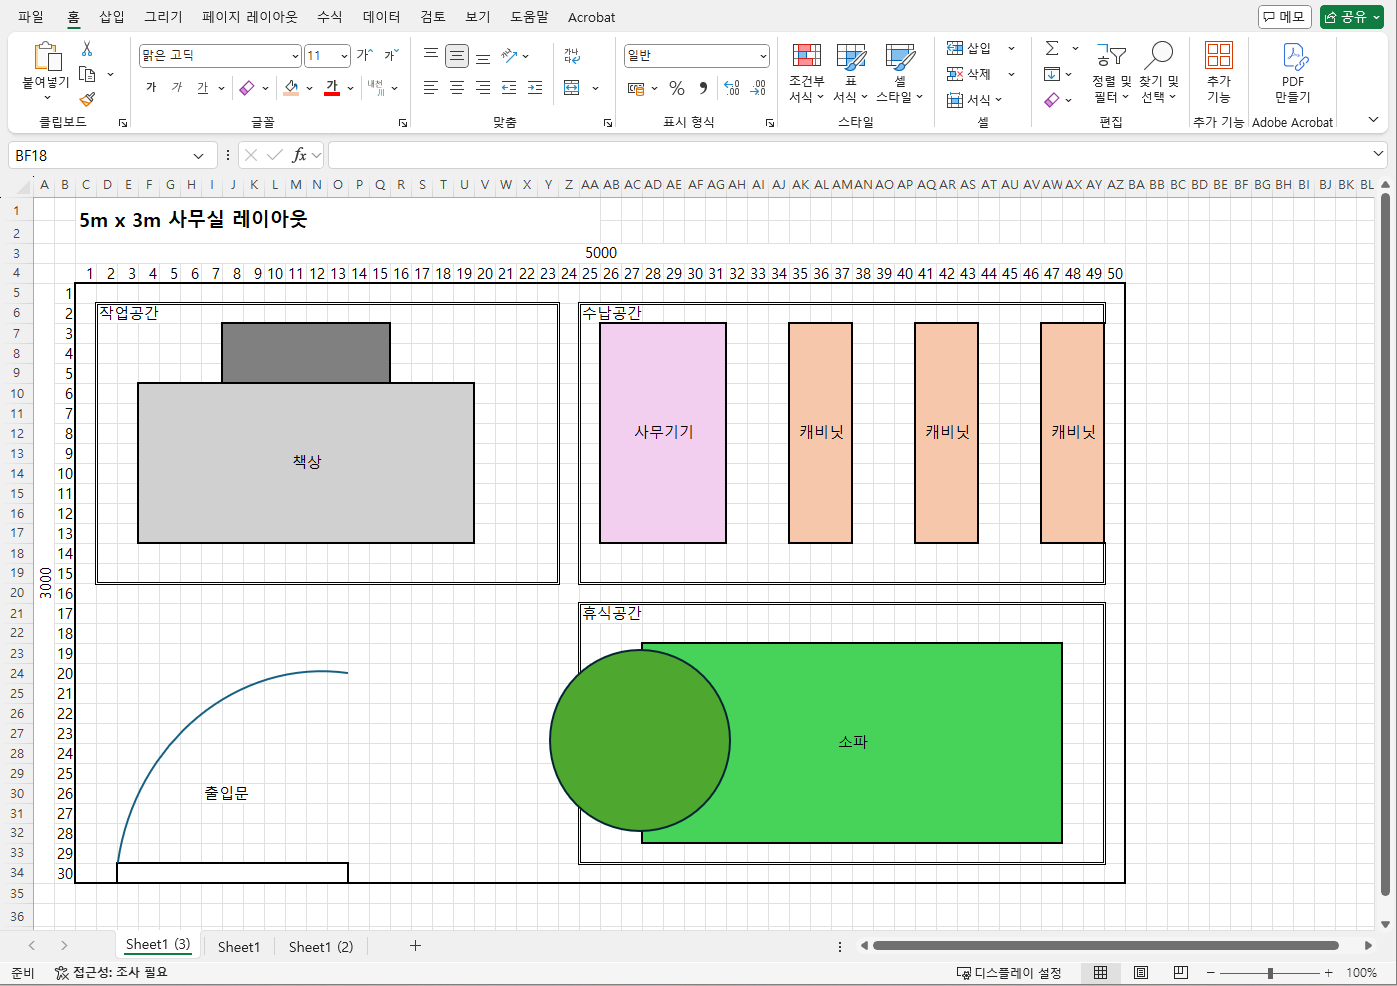
Task: Align text left
Action: [431, 88]
